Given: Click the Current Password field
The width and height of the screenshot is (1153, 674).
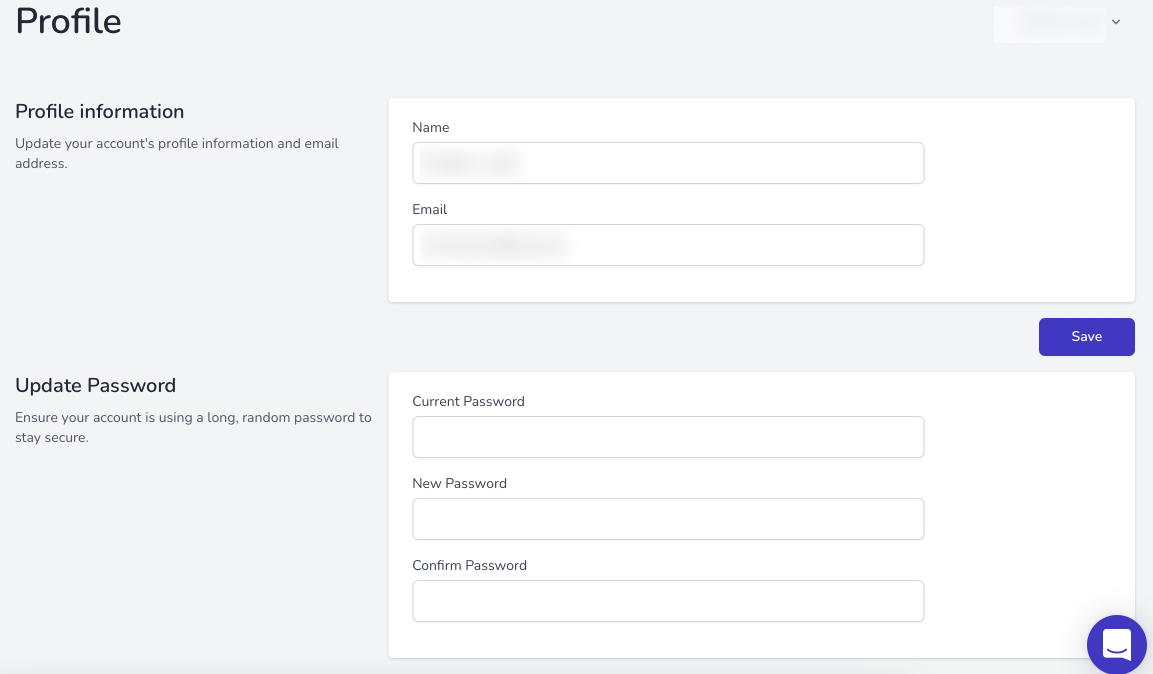Looking at the screenshot, I should 668,437.
